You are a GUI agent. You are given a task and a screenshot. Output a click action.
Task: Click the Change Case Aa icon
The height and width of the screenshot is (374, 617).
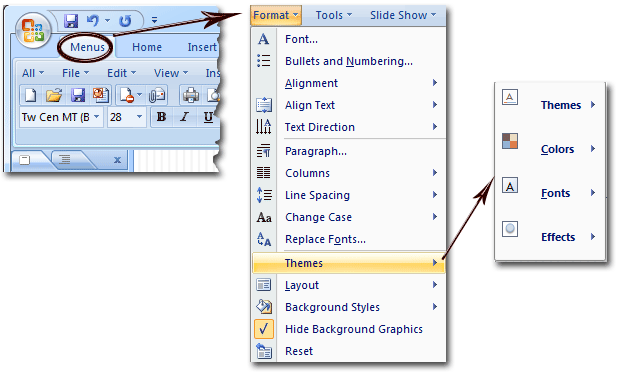click(264, 217)
